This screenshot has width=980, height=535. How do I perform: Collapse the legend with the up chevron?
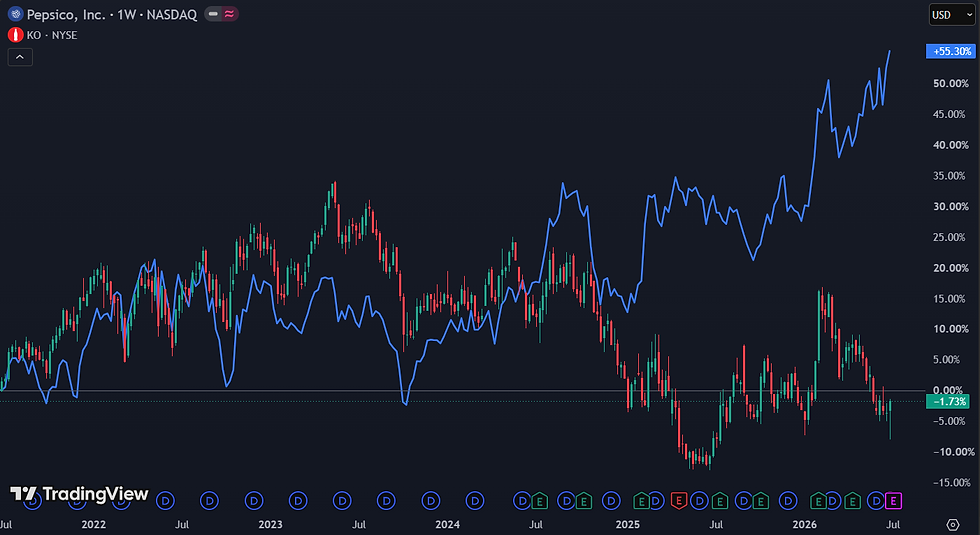point(20,57)
